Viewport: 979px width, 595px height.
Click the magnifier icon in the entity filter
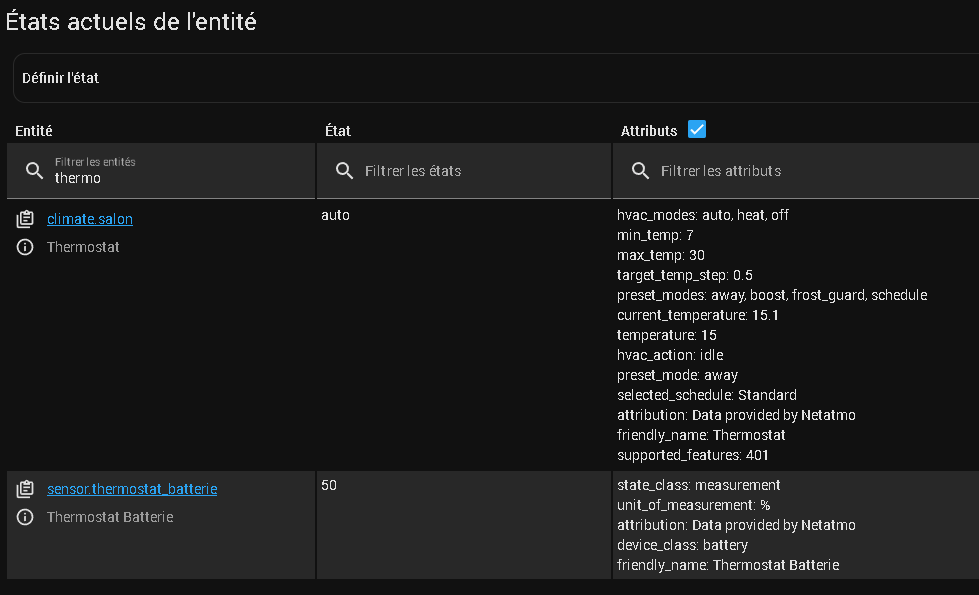[35, 171]
